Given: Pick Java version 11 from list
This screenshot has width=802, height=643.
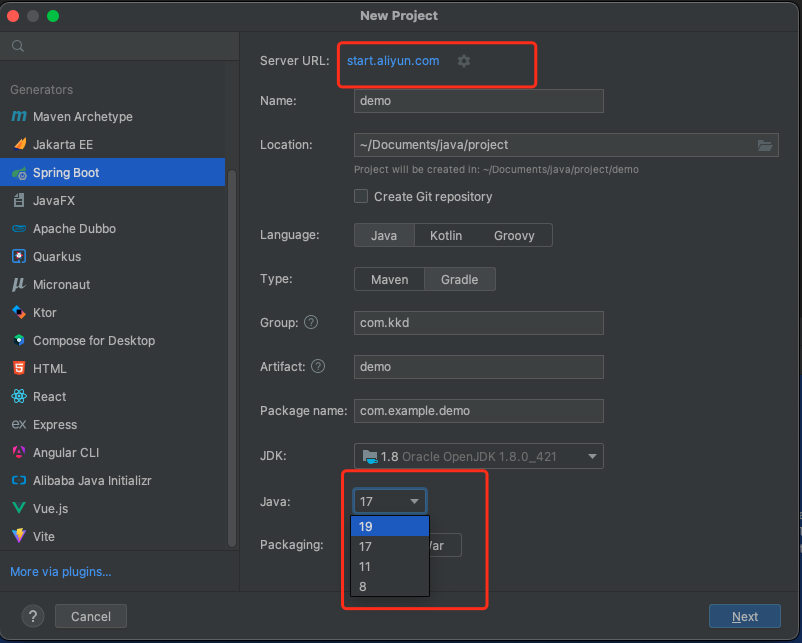Looking at the screenshot, I should click(x=390, y=566).
